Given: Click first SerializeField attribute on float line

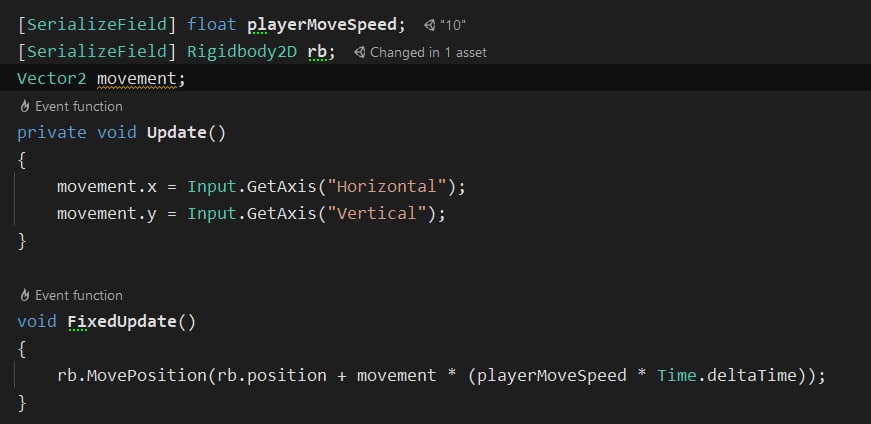Looking at the screenshot, I should tap(97, 25).
